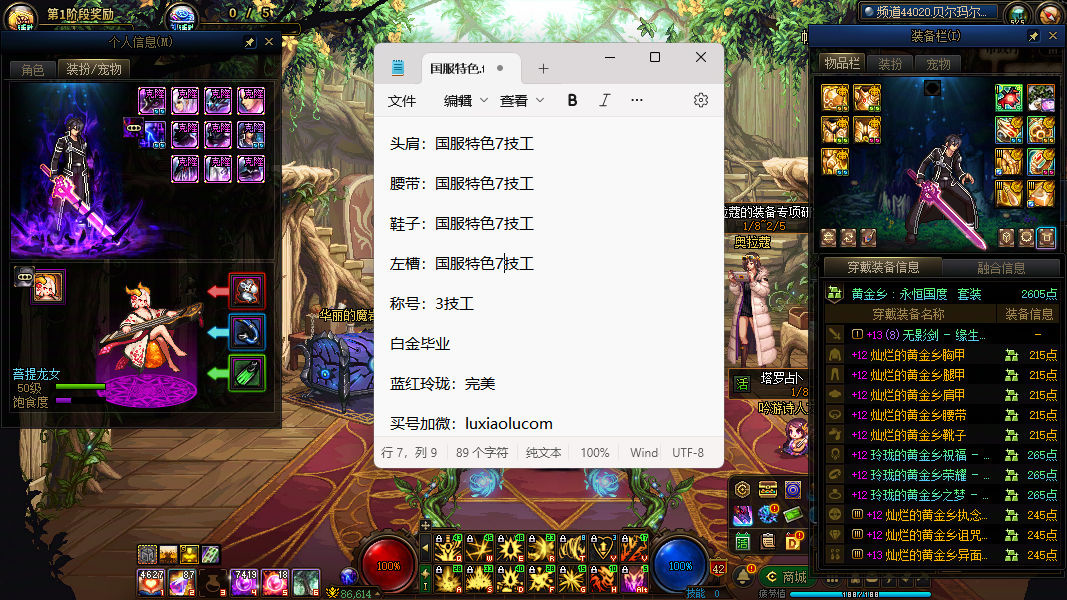Click the red mouse pet equipment slot
1067x600 pixels.
[247, 291]
